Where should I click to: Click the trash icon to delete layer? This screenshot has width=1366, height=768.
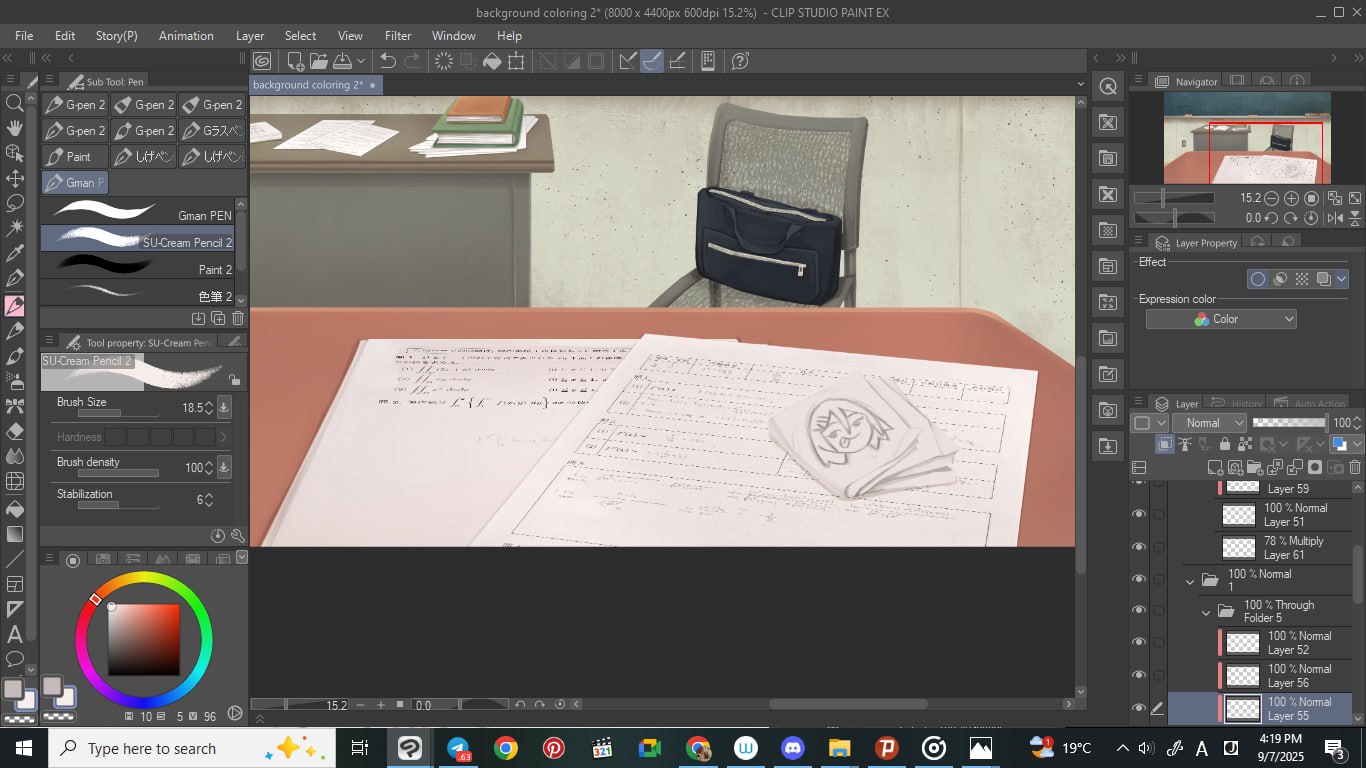[x=1355, y=467]
